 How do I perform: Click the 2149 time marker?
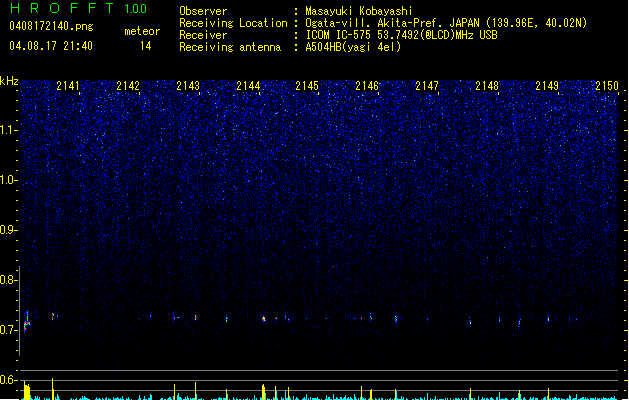click(x=547, y=86)
